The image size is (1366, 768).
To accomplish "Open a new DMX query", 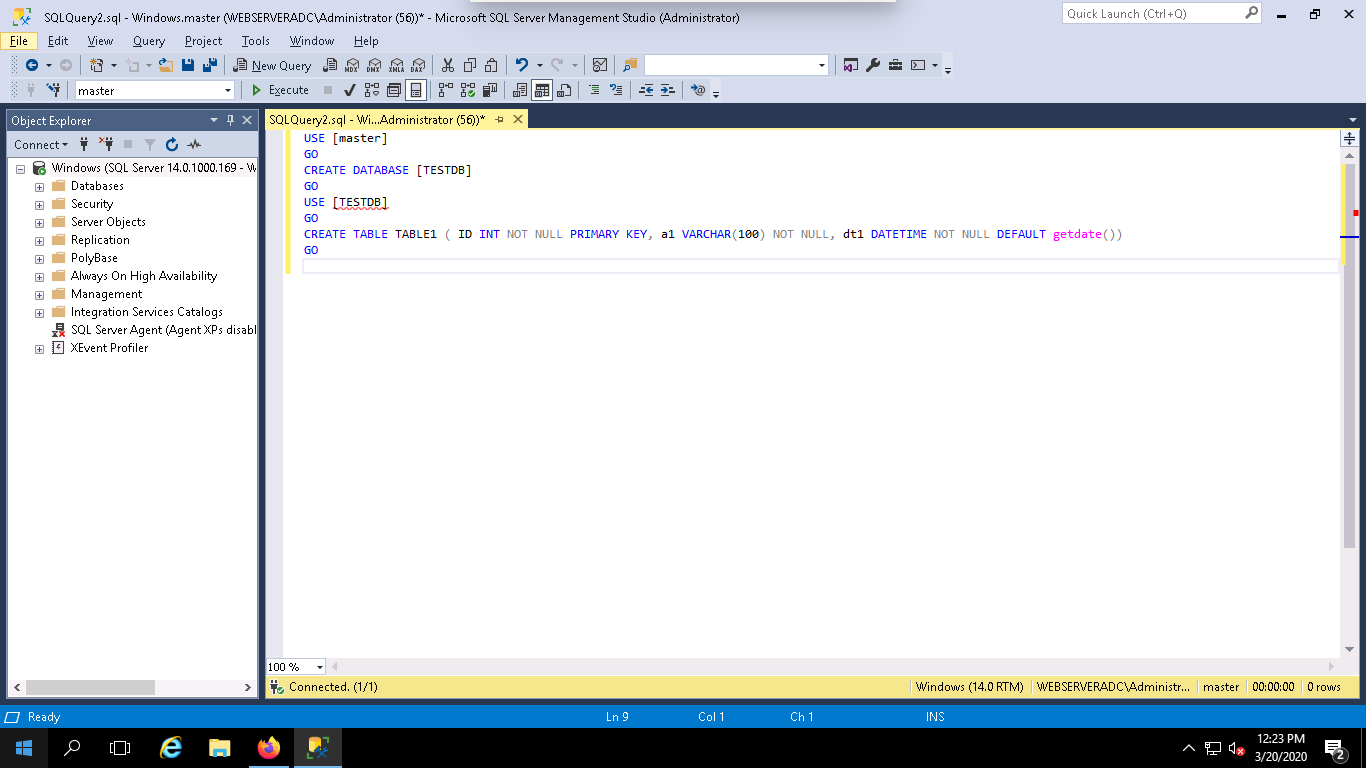I will (373, 65).
